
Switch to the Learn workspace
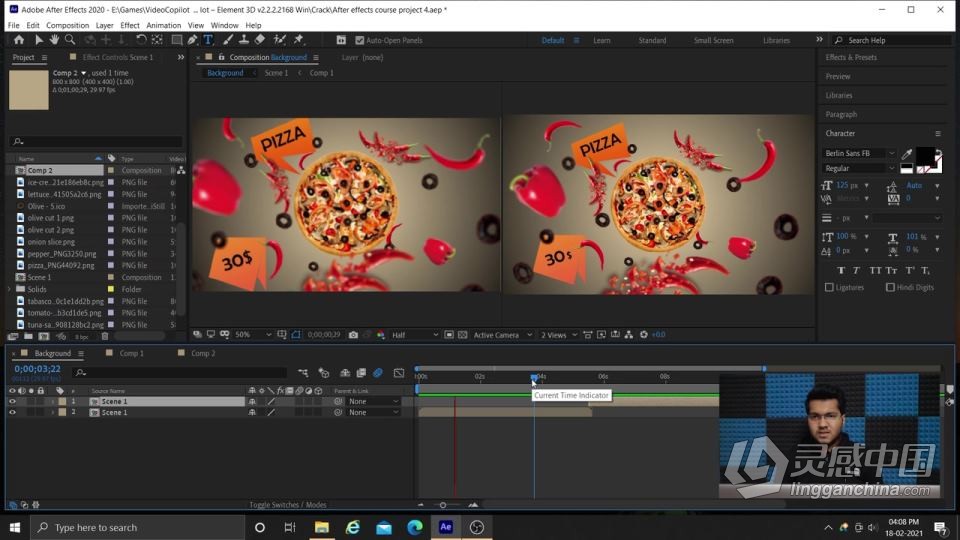click(x=601, y=40)
